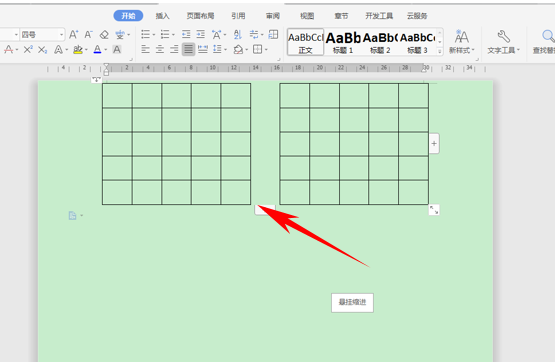Open the paragraph dialog launcher
The image size is (555, 362).
coord(279,59)
